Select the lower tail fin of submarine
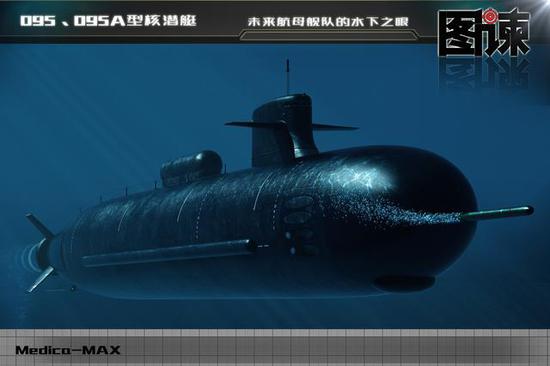The width and height of the screenshot is (550, 366). point(41,279)
